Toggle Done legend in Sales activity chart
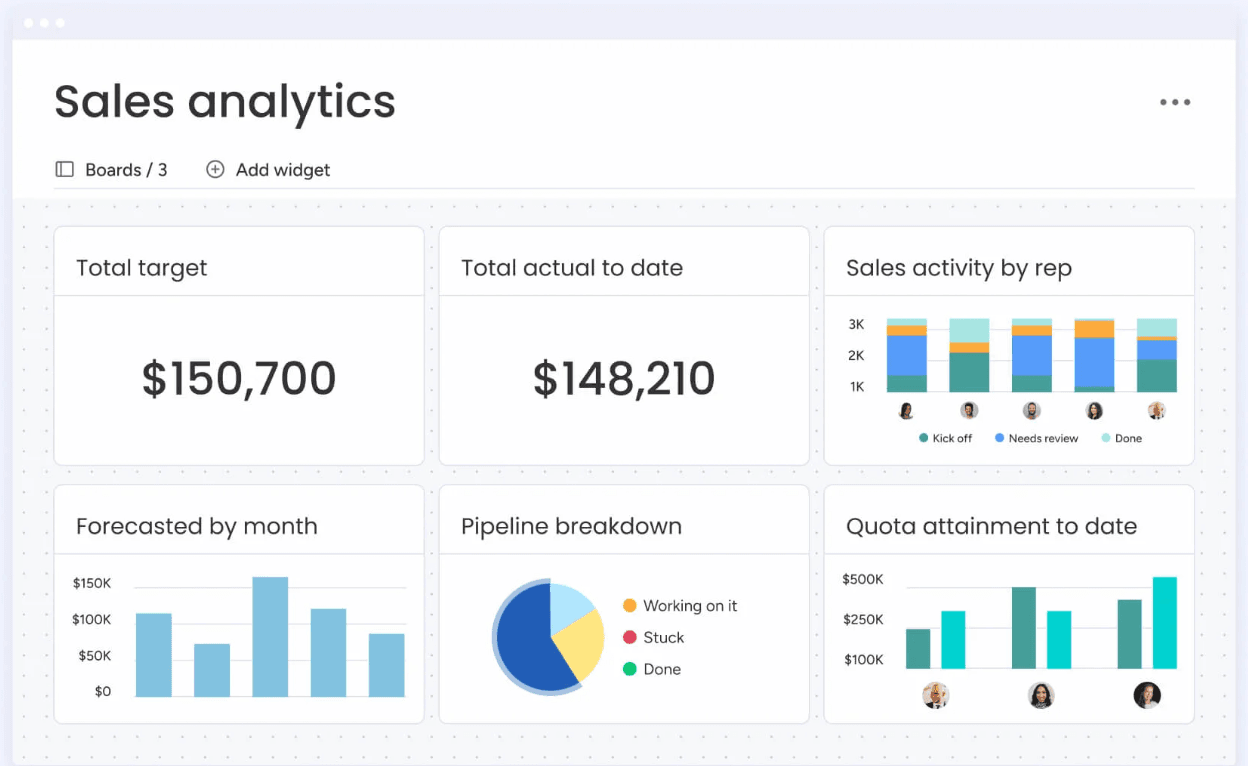The width and height of the screenshot is (1248, 766). 1121,438
